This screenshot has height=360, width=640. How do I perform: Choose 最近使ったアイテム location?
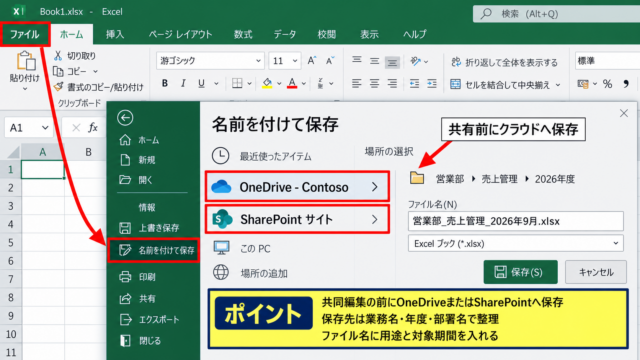[x=262, y=156]
